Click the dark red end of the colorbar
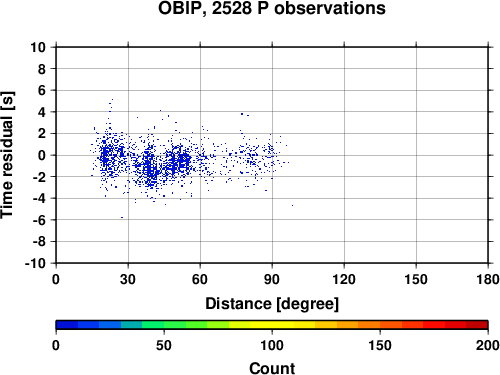 [x=477, y=325]
